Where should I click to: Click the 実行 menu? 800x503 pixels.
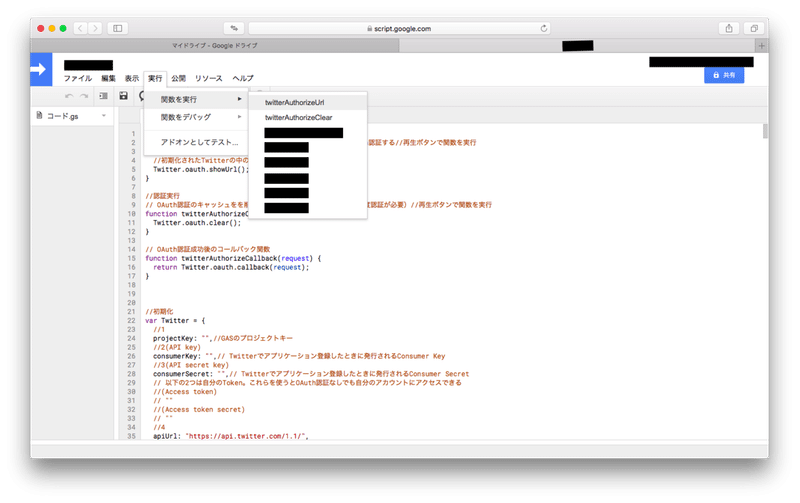click(155, 79)
